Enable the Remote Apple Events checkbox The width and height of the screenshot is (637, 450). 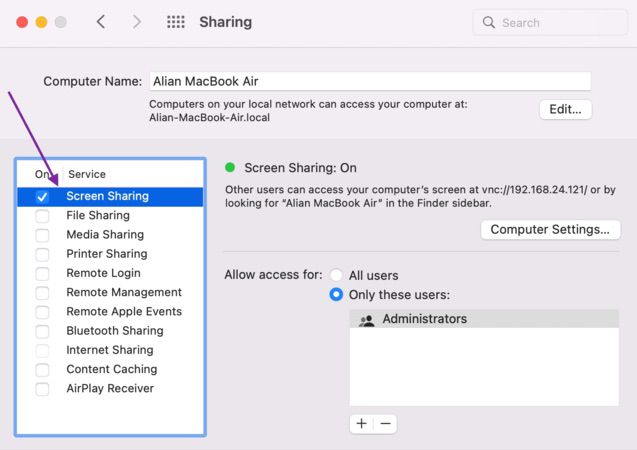tap(42, 312)
